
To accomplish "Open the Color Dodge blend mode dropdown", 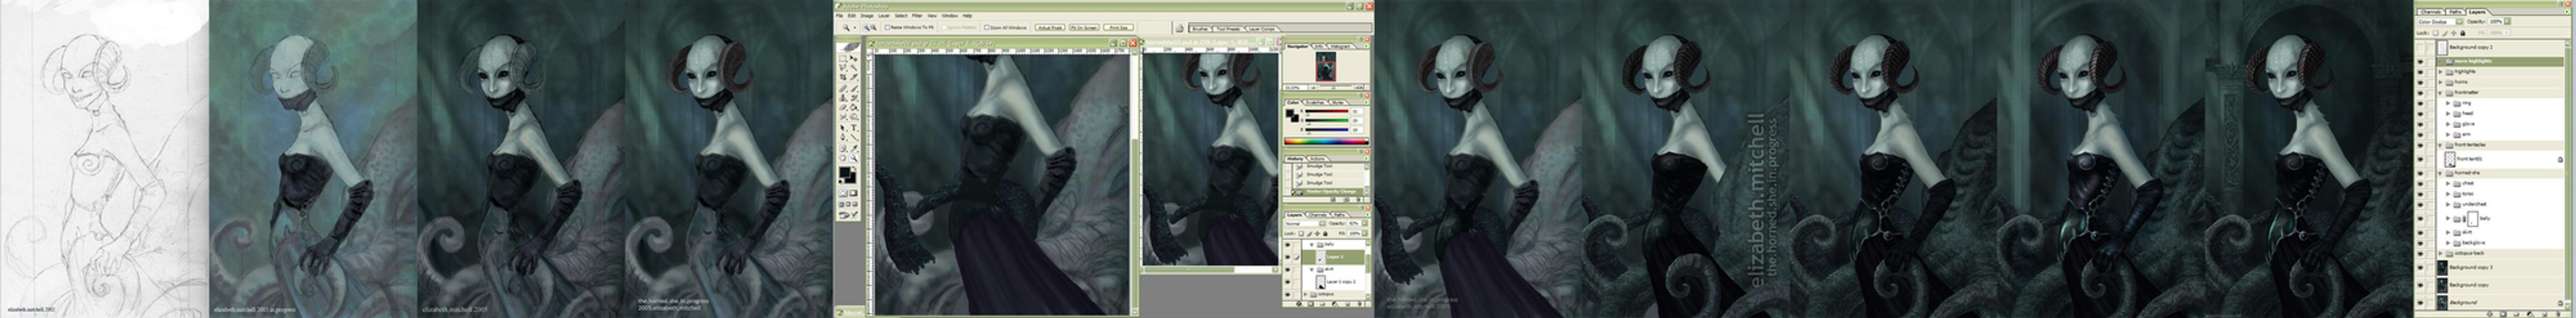I will (2441, 21).
